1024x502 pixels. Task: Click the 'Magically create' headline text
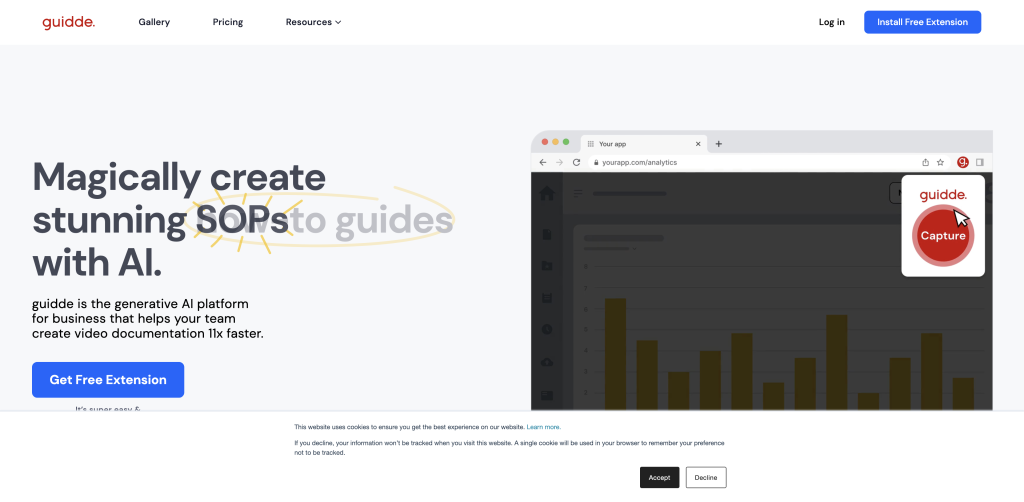pyautogui.click(x=179, y=177)
